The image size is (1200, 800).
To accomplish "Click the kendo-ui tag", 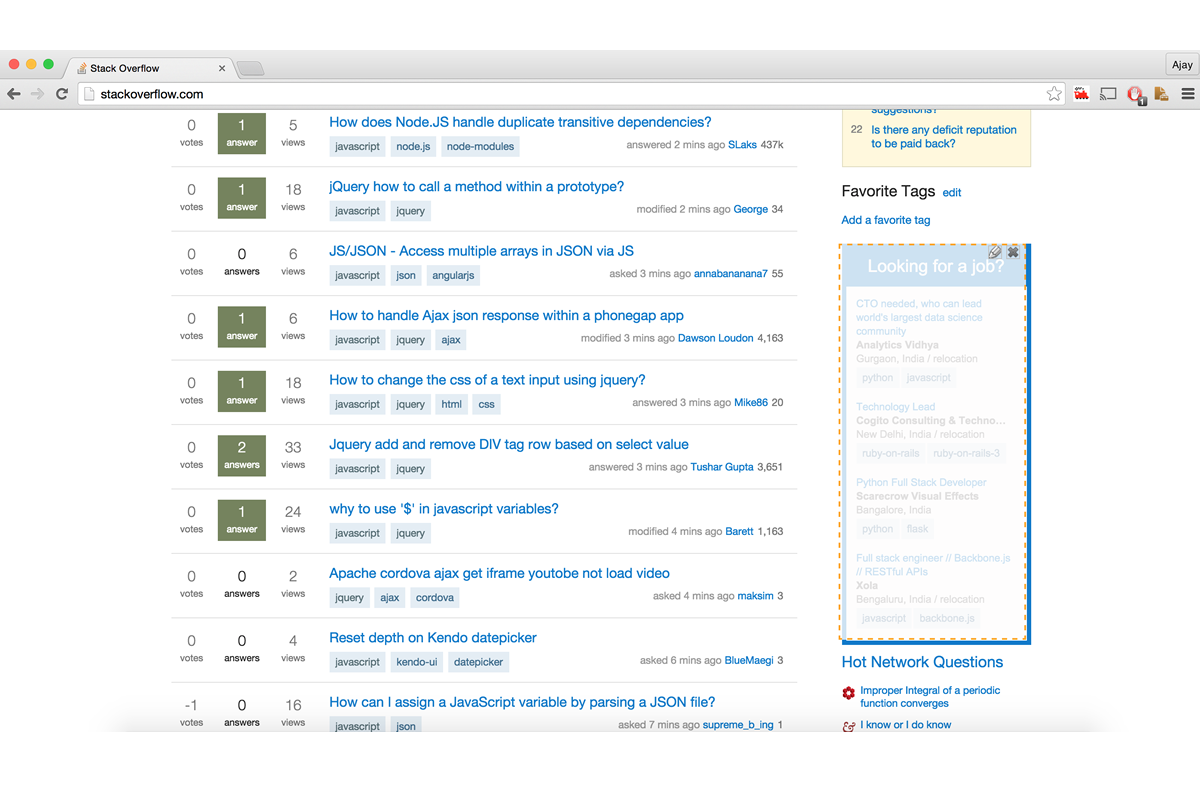I will click(416, 662).
